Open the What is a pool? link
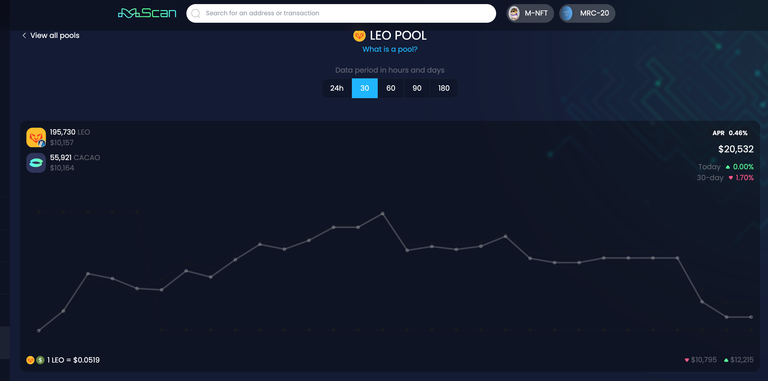The image size is (768, 381). (x=390, y=49)
